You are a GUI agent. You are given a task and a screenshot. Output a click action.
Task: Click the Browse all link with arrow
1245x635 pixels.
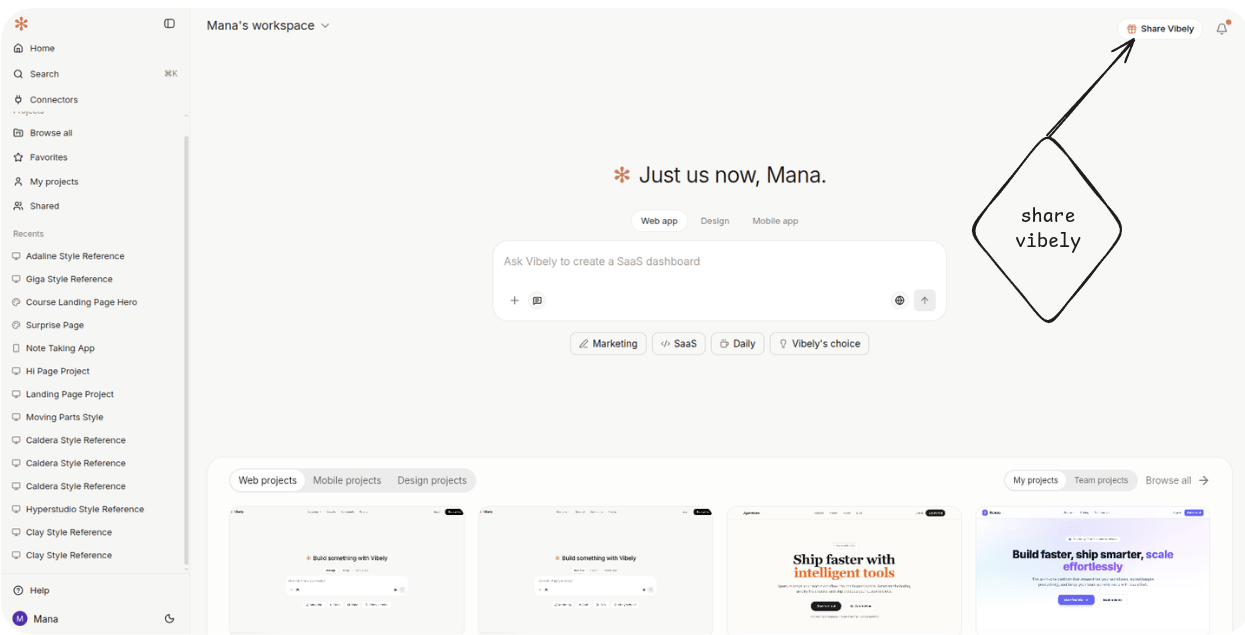(x=1177, y=481)
